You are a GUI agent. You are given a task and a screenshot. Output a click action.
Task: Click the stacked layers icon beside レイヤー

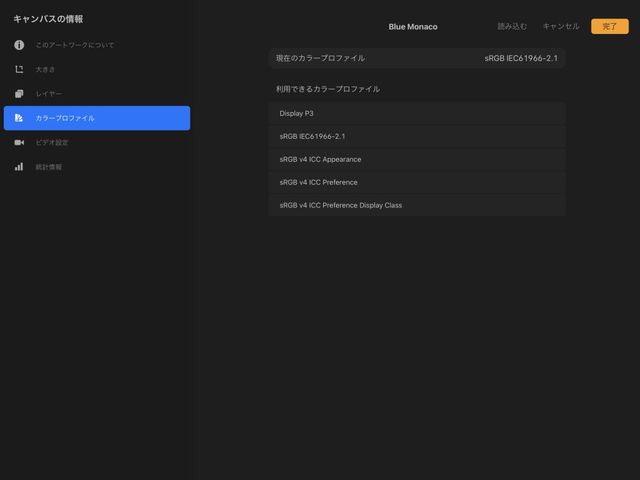tap(19, 94)
